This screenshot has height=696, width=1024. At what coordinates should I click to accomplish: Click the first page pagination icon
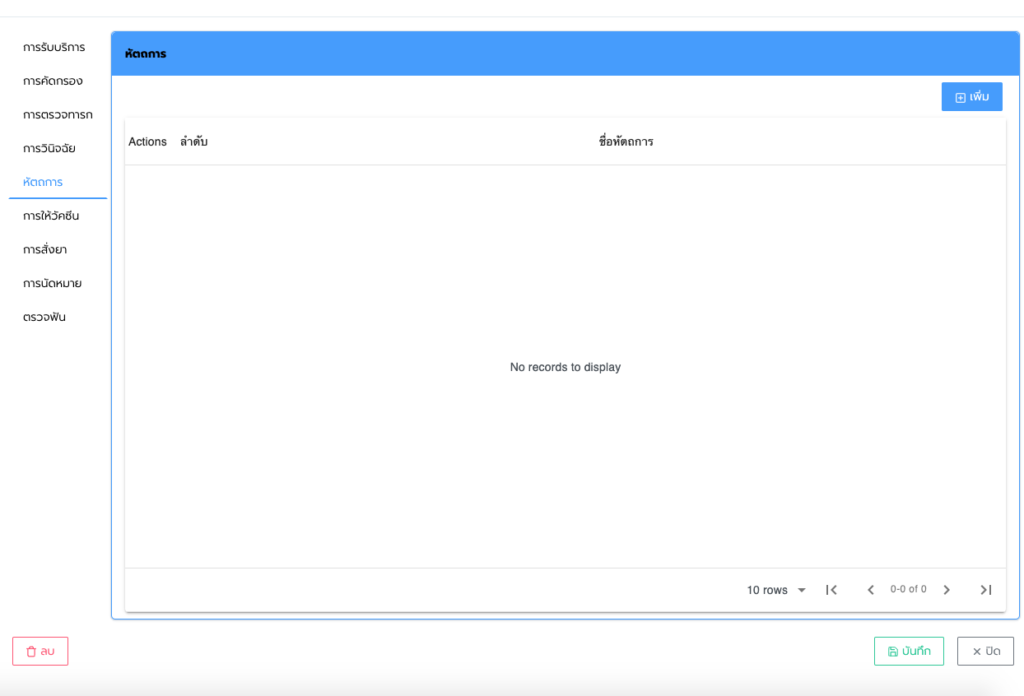[831, 590]
